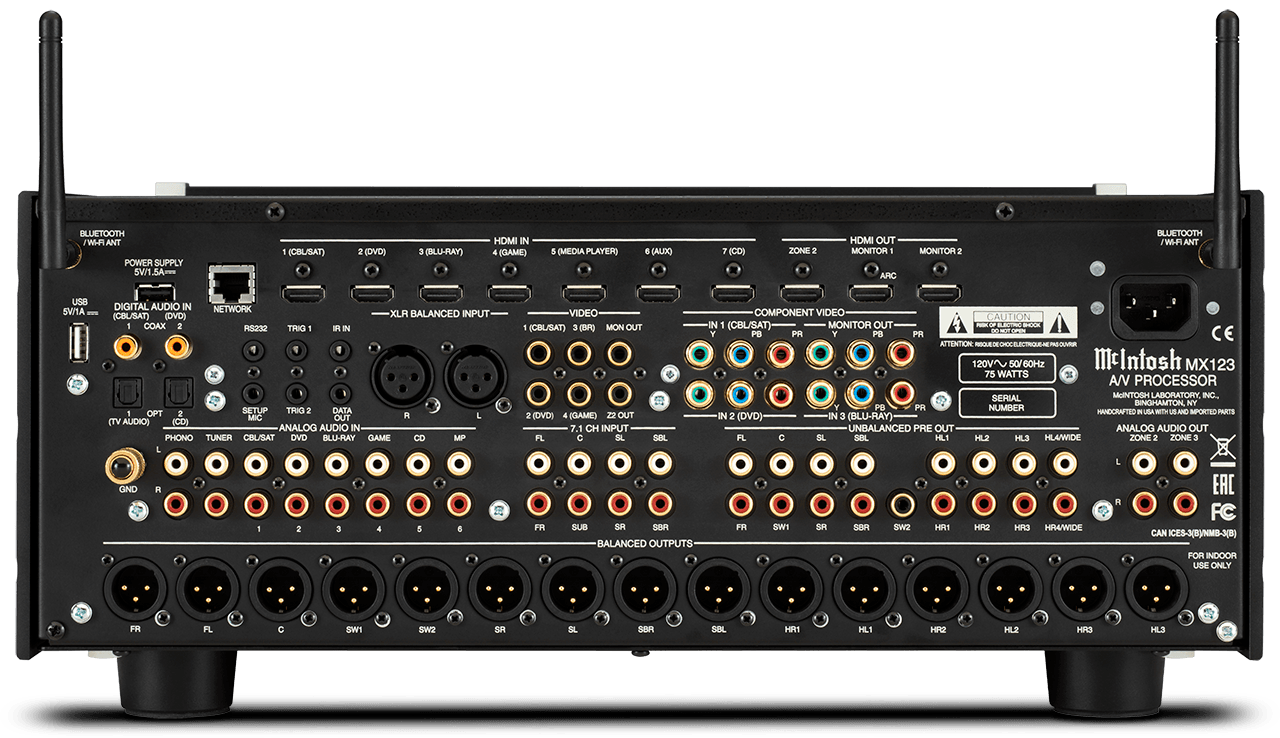This screenshot has width=1280, height=738.
Task: Select the Coax 2 (DVD) digital input
Action: coord(177,346)
